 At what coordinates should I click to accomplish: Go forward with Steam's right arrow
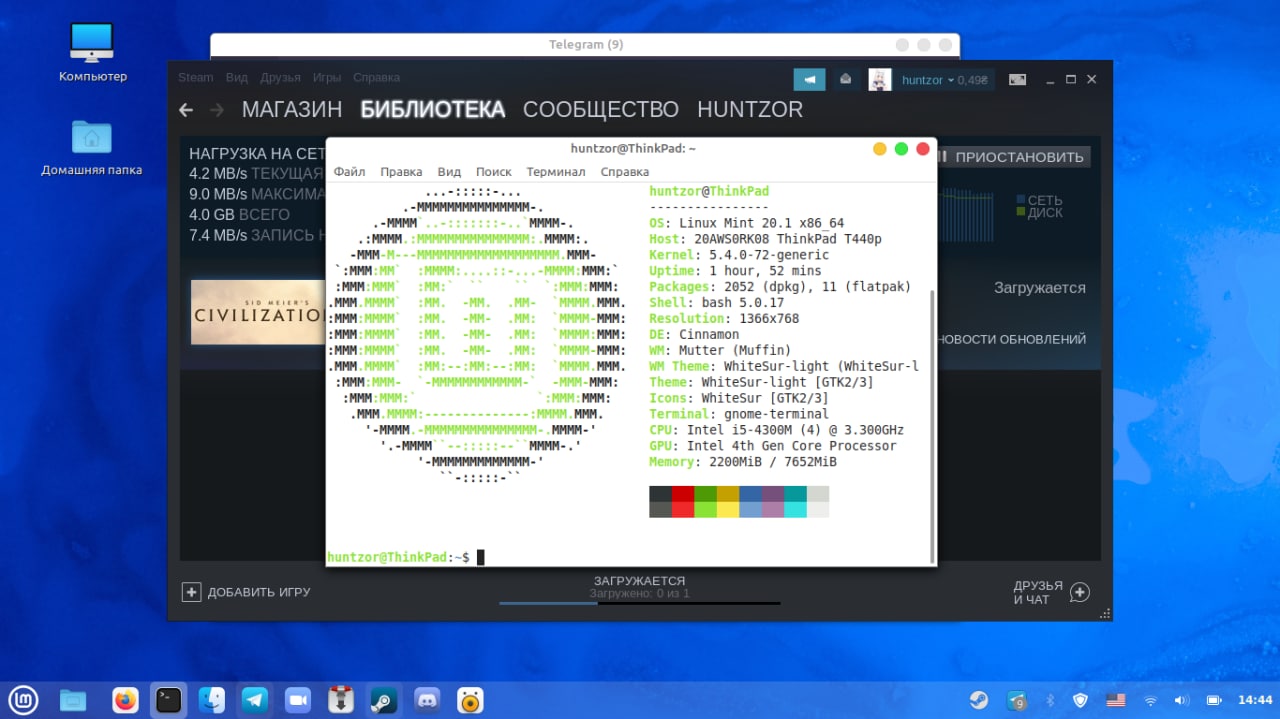(x=217, y=110)
